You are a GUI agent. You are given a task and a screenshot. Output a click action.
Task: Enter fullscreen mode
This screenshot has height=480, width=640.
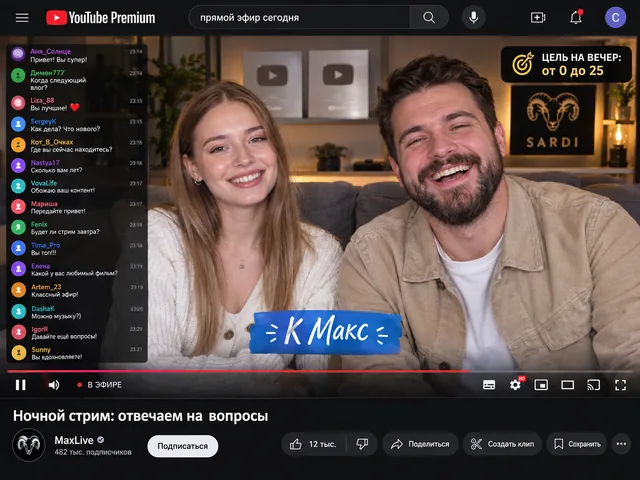(x=620, y=385)
